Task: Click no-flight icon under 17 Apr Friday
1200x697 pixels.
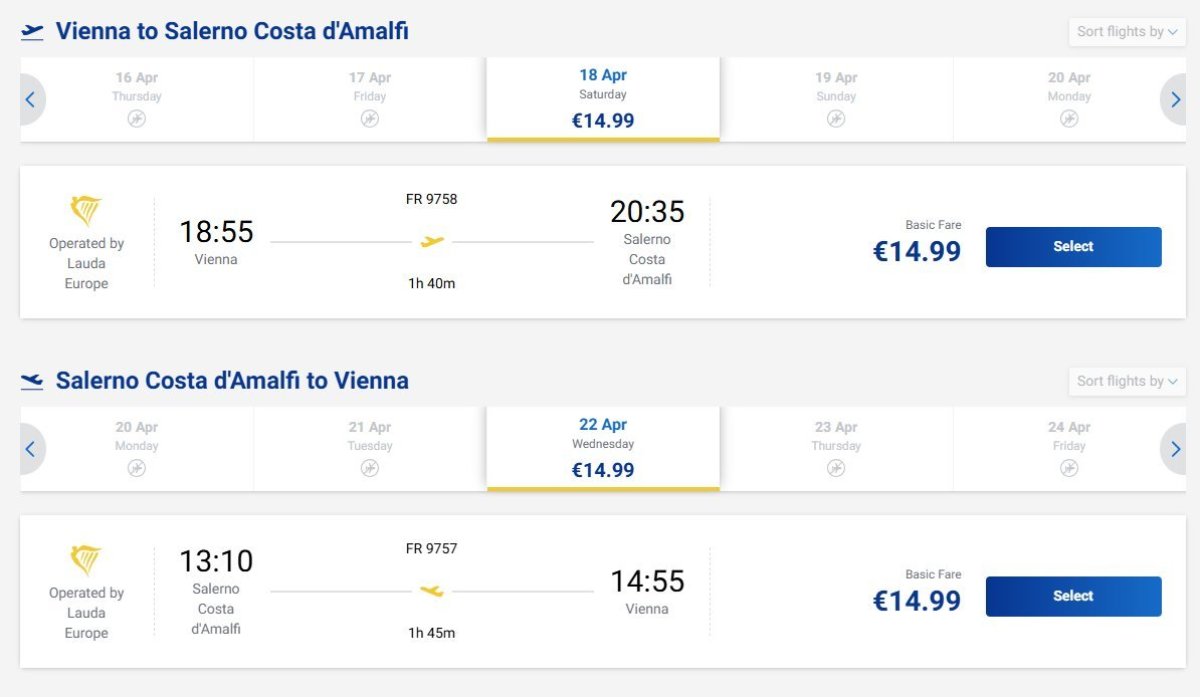Action: 370,119
